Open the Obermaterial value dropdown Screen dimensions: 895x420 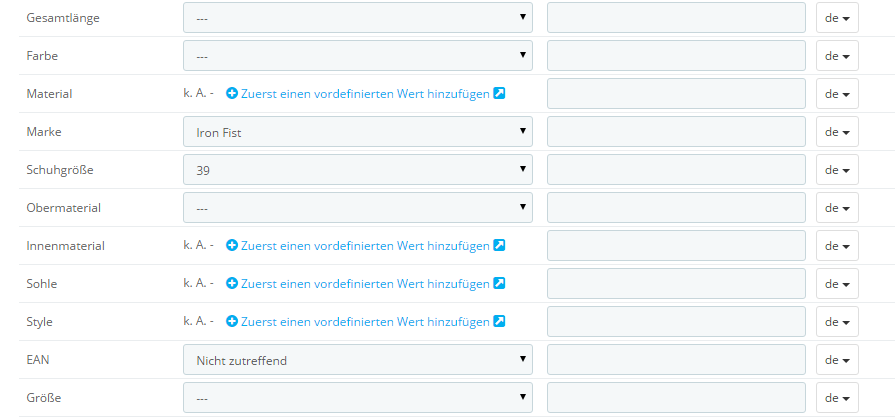(358, 208)
